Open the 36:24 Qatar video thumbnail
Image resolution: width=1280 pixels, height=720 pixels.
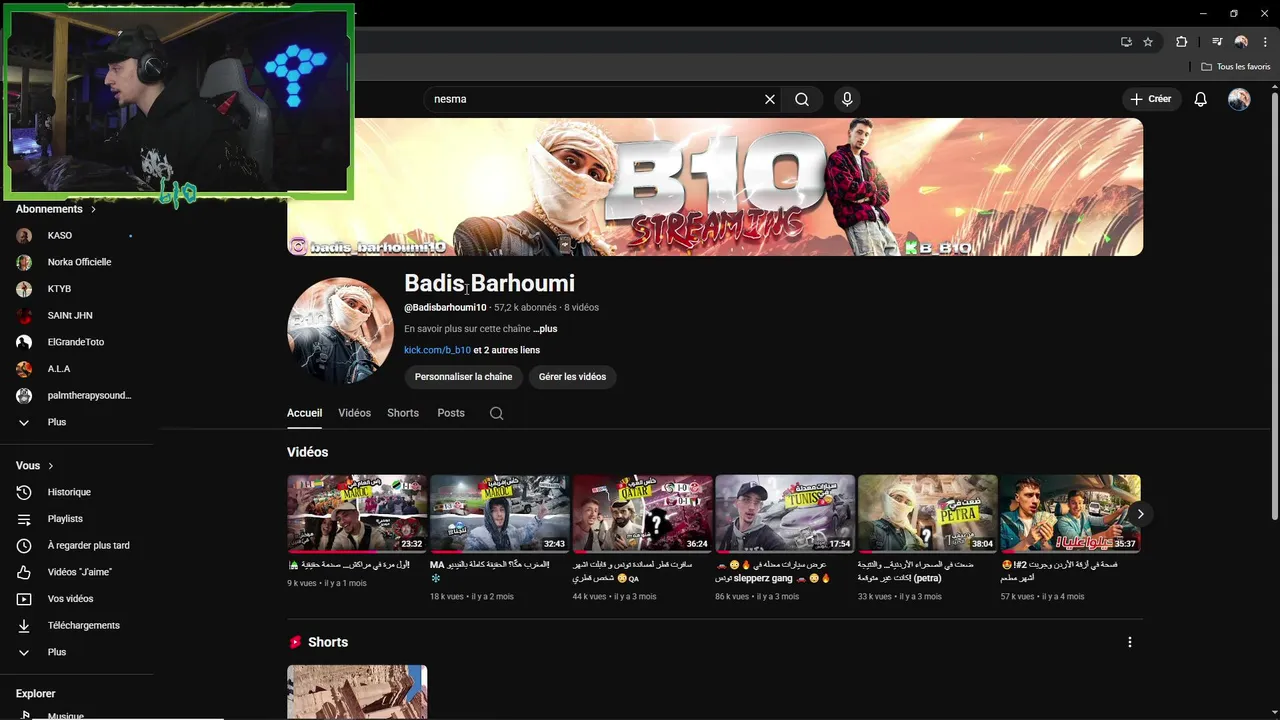(643, 514)
